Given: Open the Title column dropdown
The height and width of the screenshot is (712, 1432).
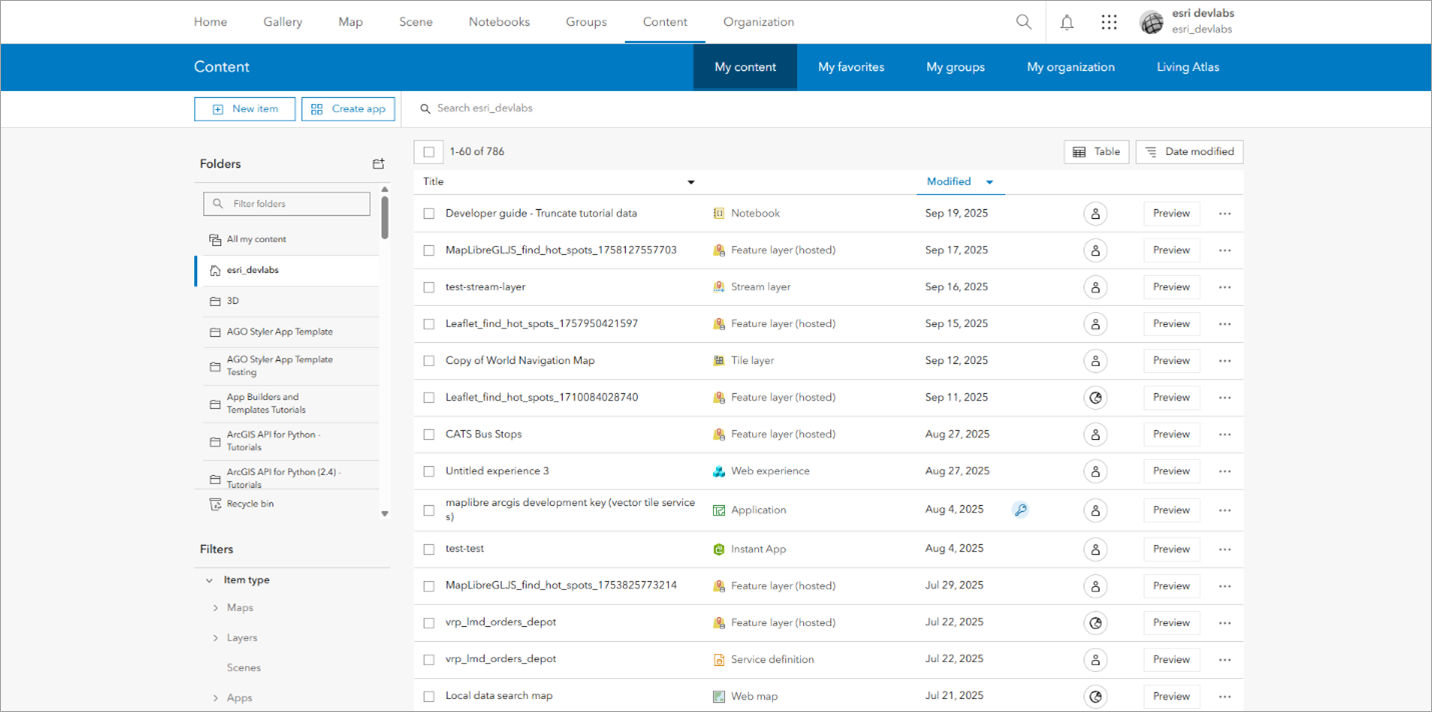Looking at the screenshot, I should click(x=690, y=182).
